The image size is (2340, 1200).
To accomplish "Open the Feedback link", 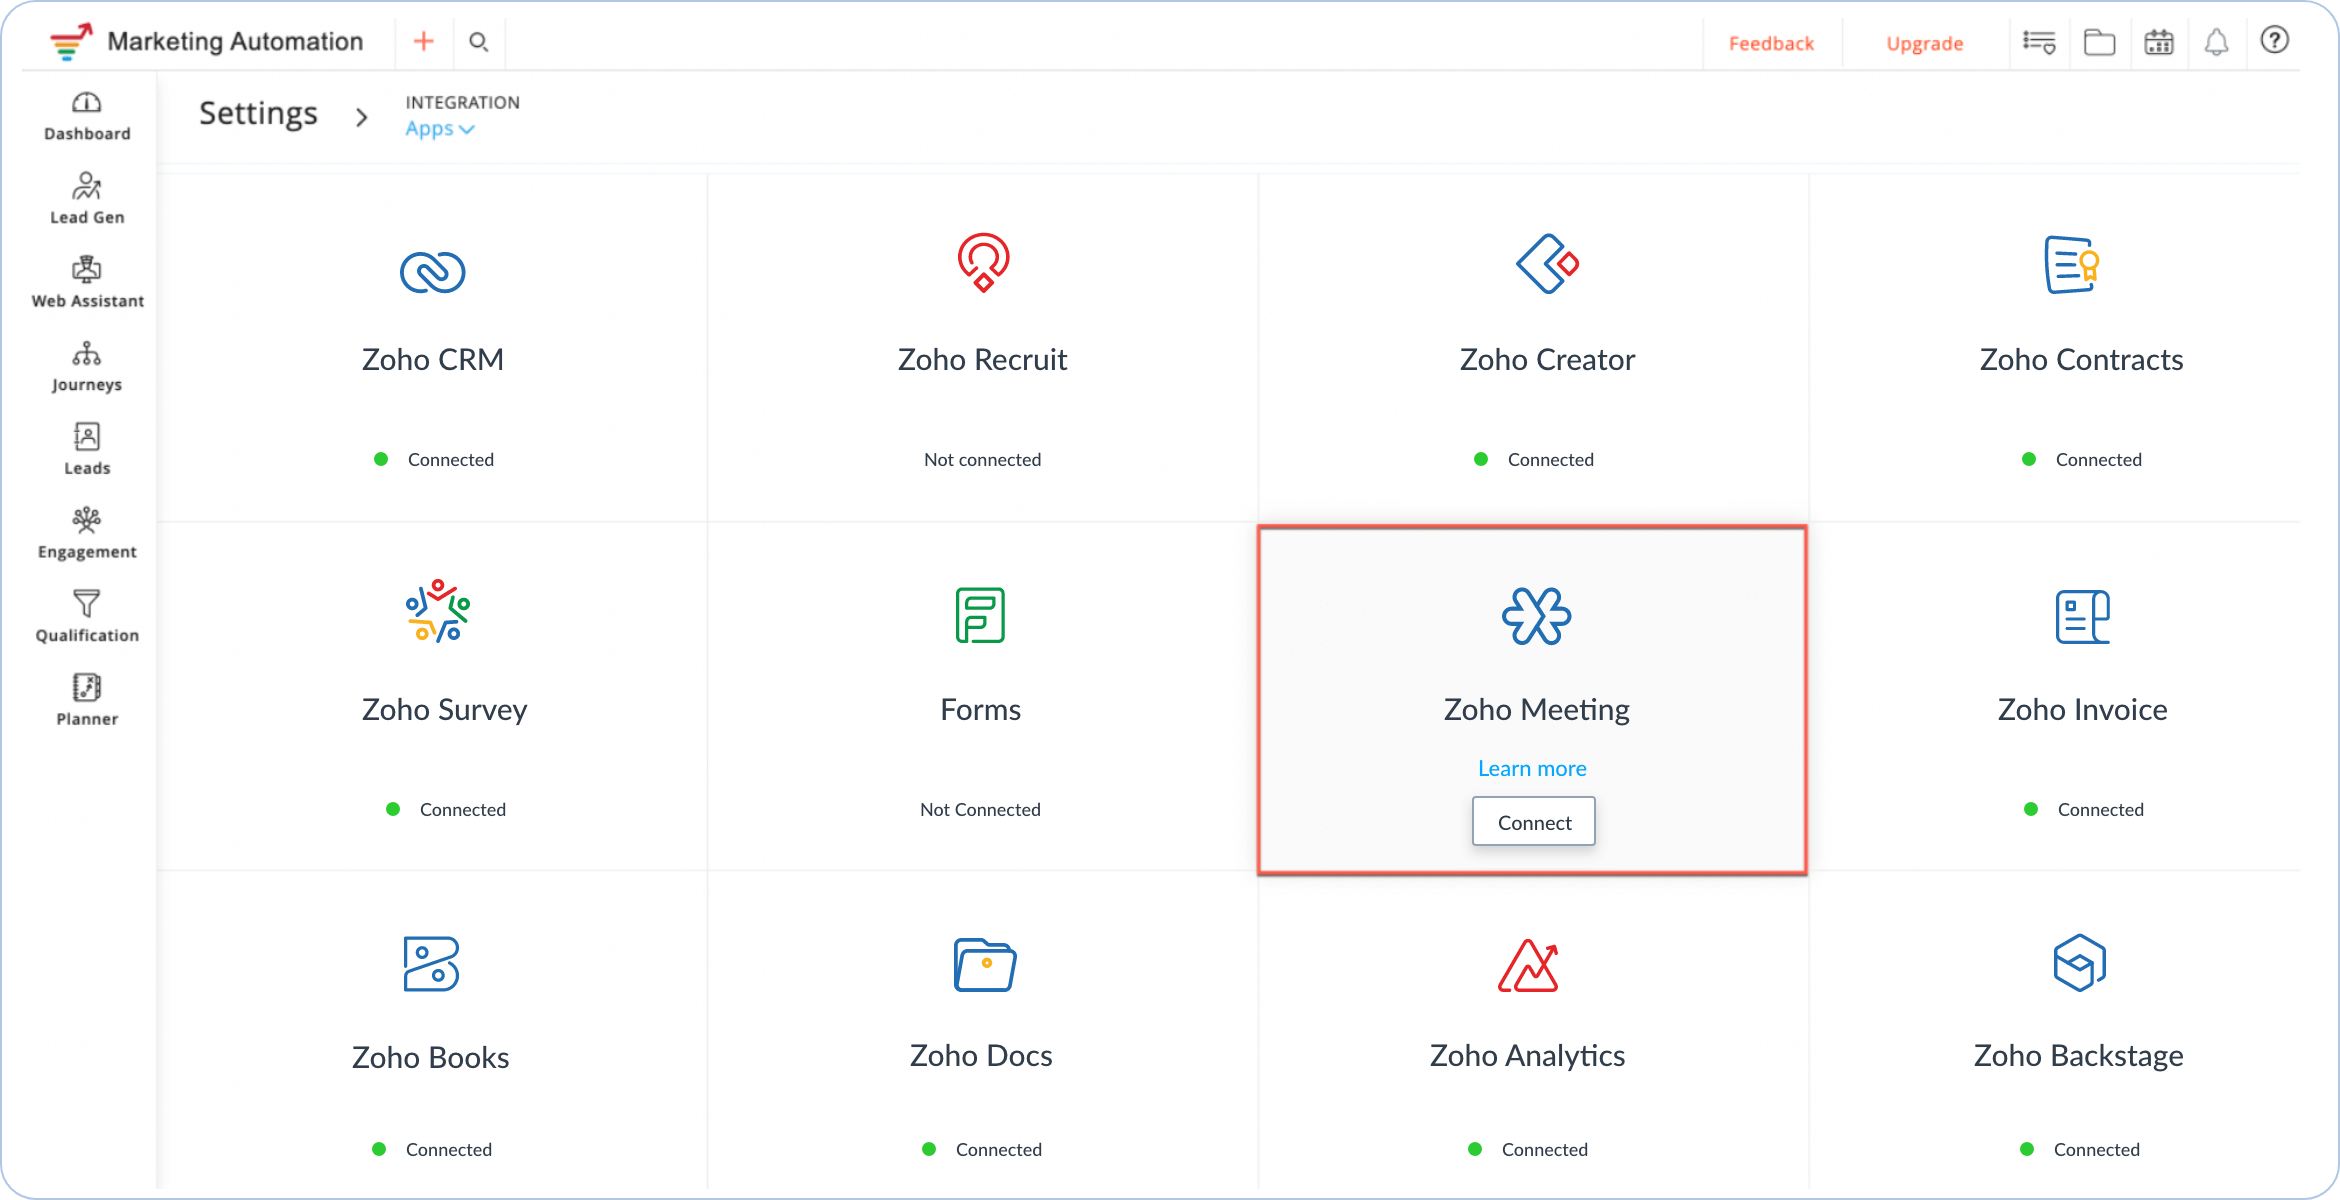I will point(1771,43).
